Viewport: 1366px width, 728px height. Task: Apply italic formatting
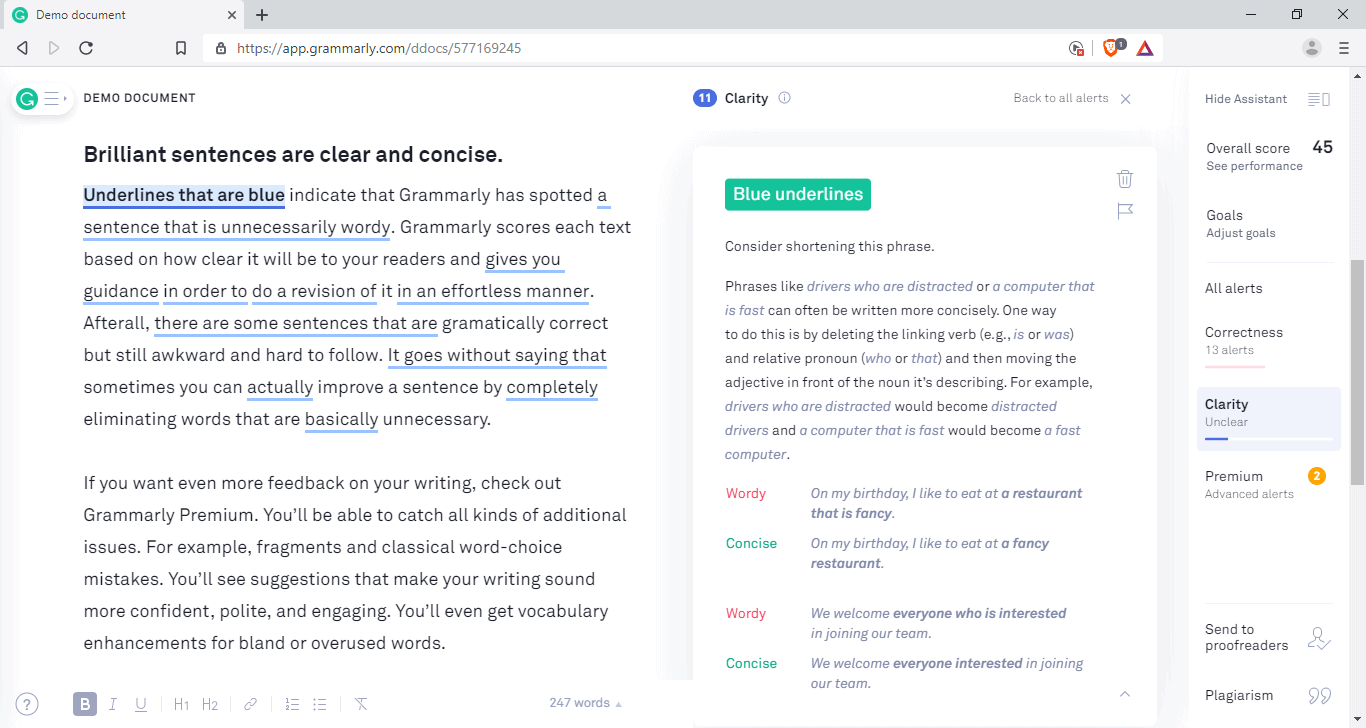click(x=113, y=704)
